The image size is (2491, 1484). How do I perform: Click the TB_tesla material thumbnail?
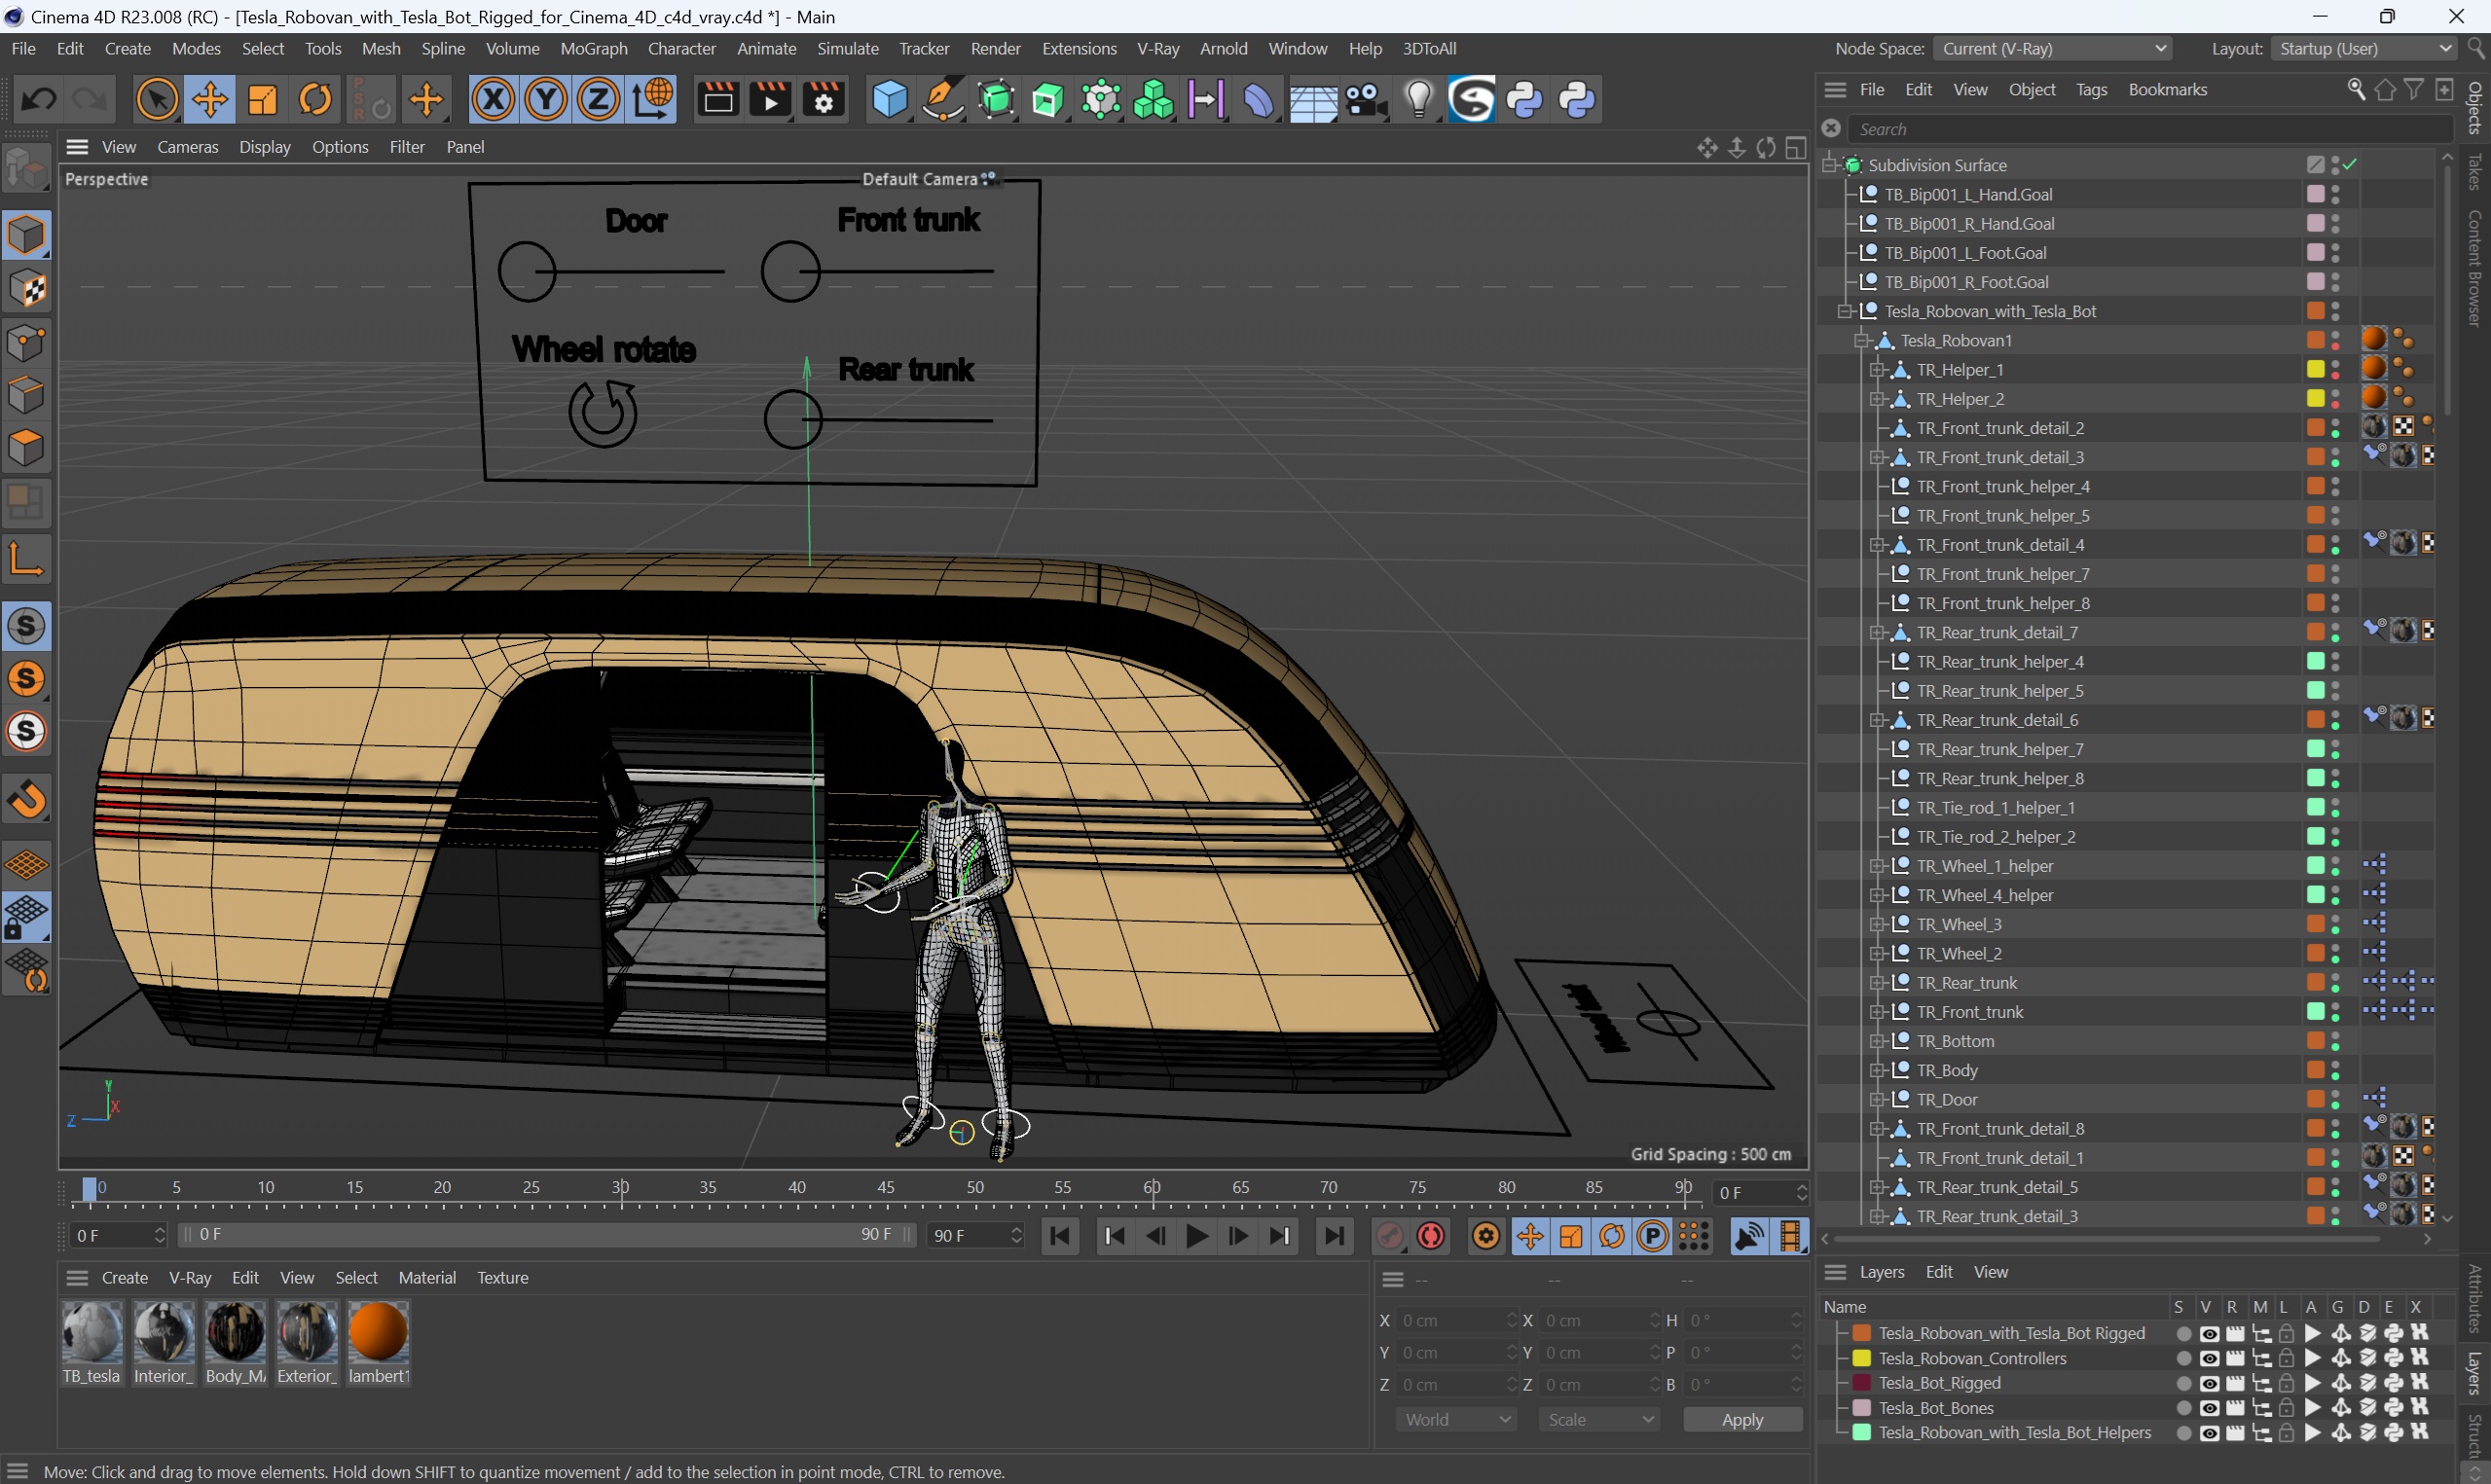[92, 1332]
